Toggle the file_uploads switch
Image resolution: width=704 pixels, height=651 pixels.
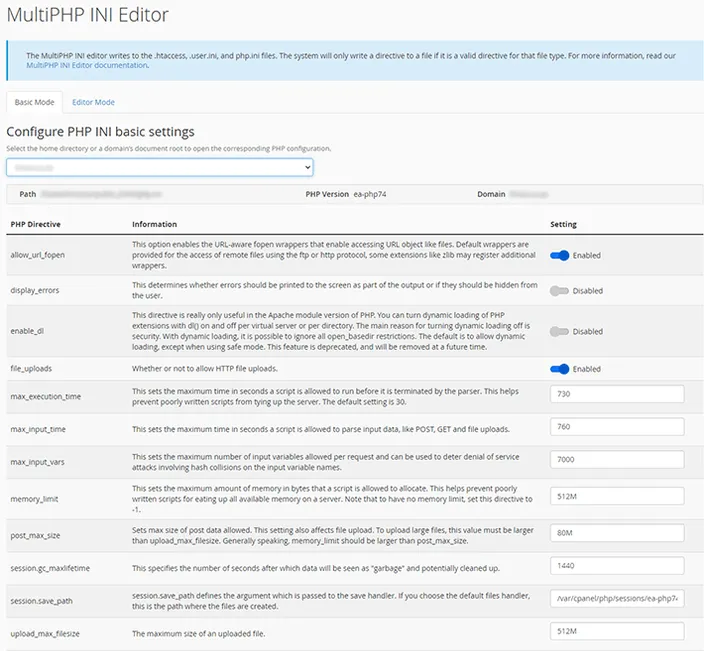click(x=559, y=369)
